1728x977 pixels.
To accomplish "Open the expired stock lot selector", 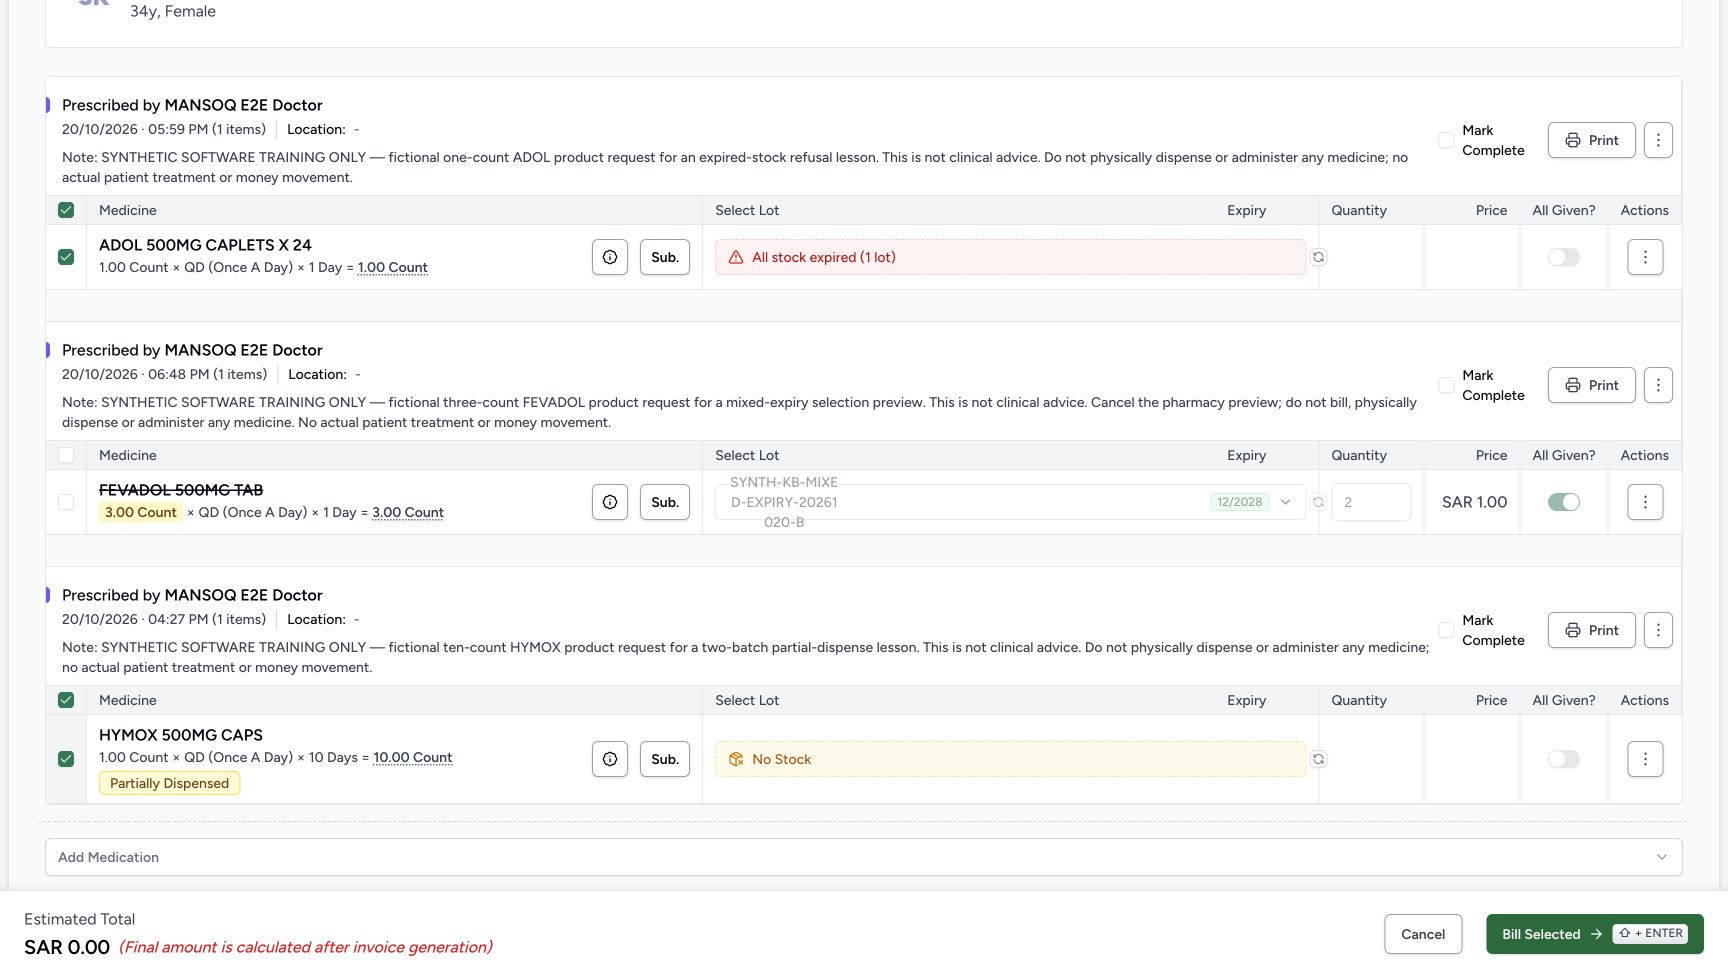I will (1010, 257).
